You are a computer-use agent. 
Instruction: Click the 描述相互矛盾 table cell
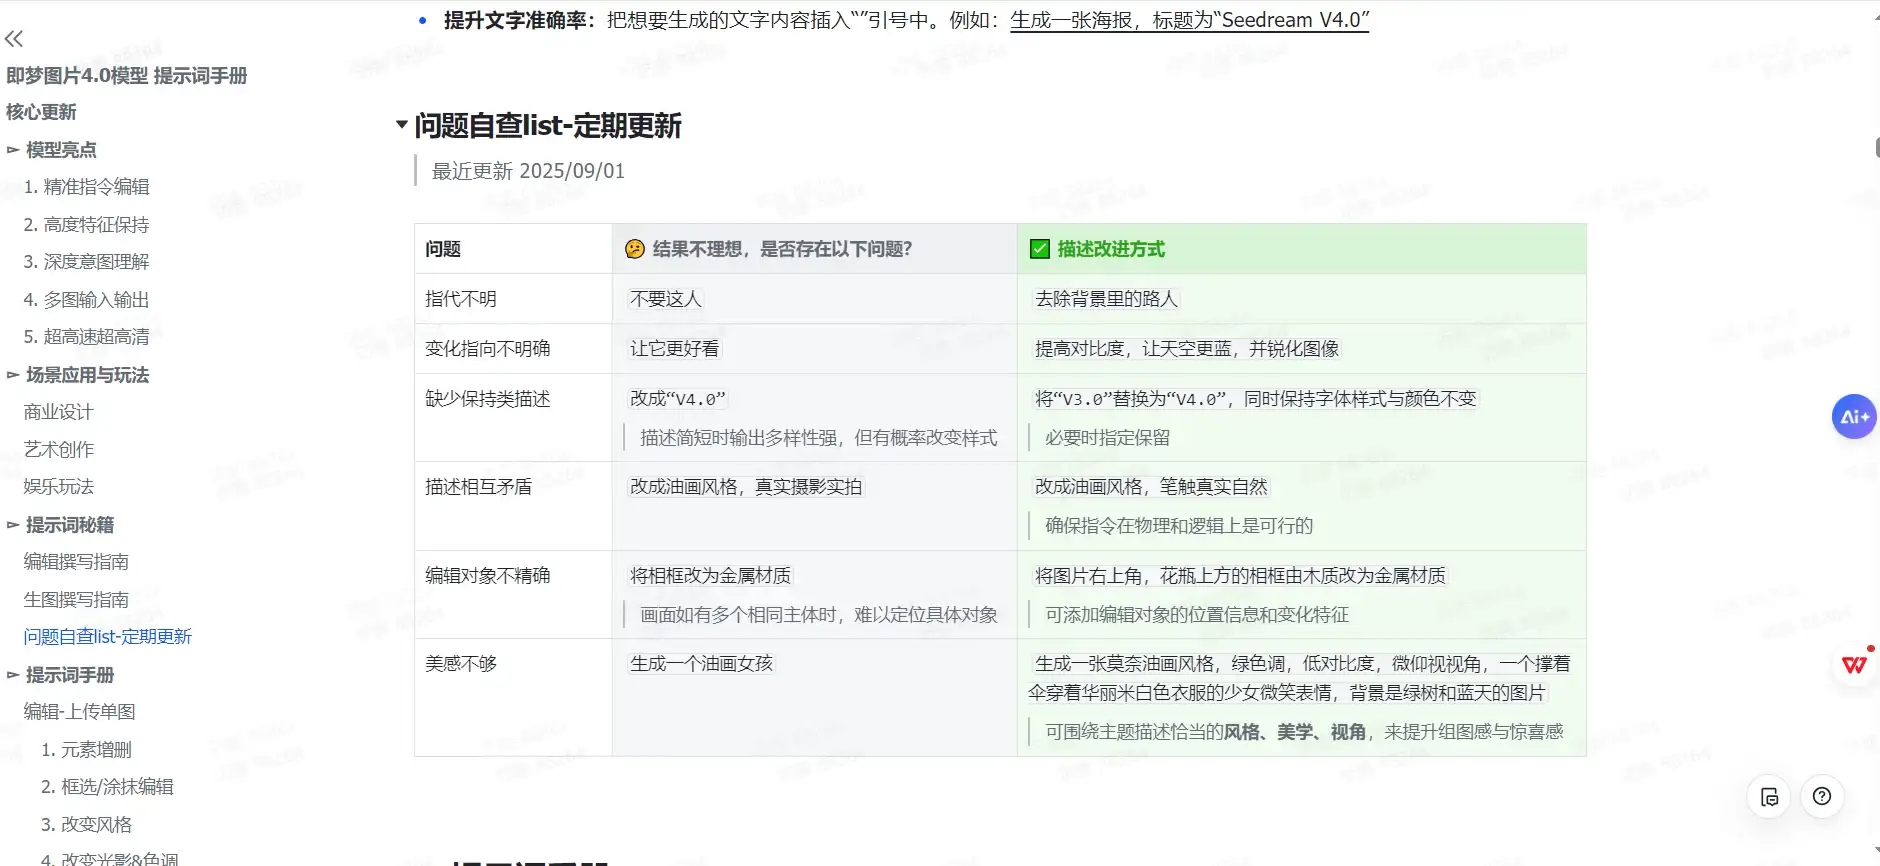(x=513, y=506)
